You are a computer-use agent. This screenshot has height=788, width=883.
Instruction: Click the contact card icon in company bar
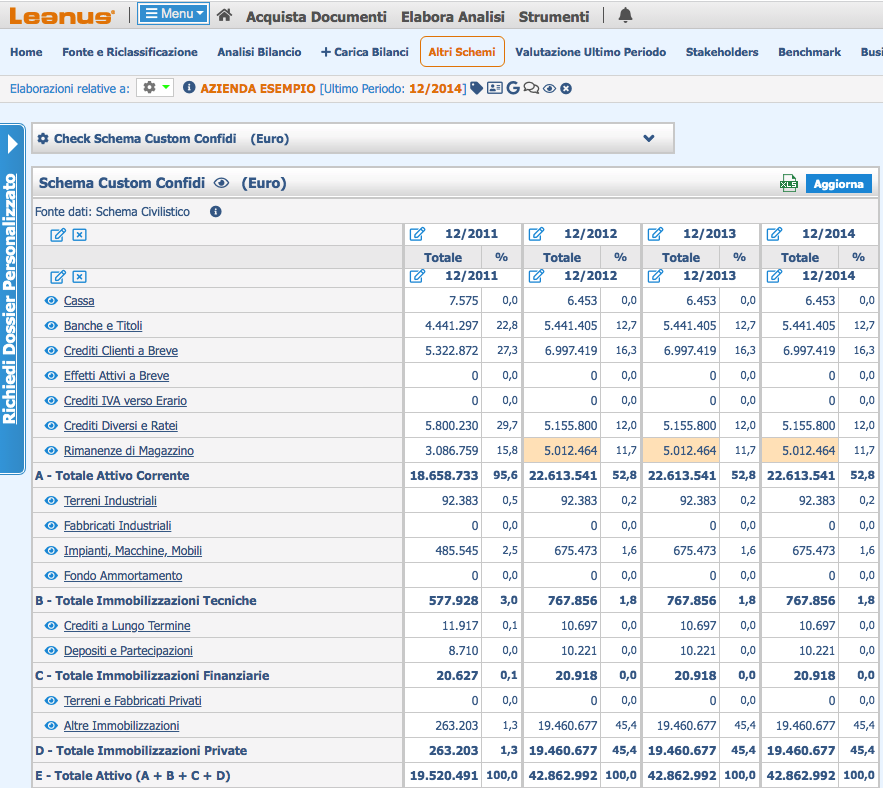pos(495,89)
